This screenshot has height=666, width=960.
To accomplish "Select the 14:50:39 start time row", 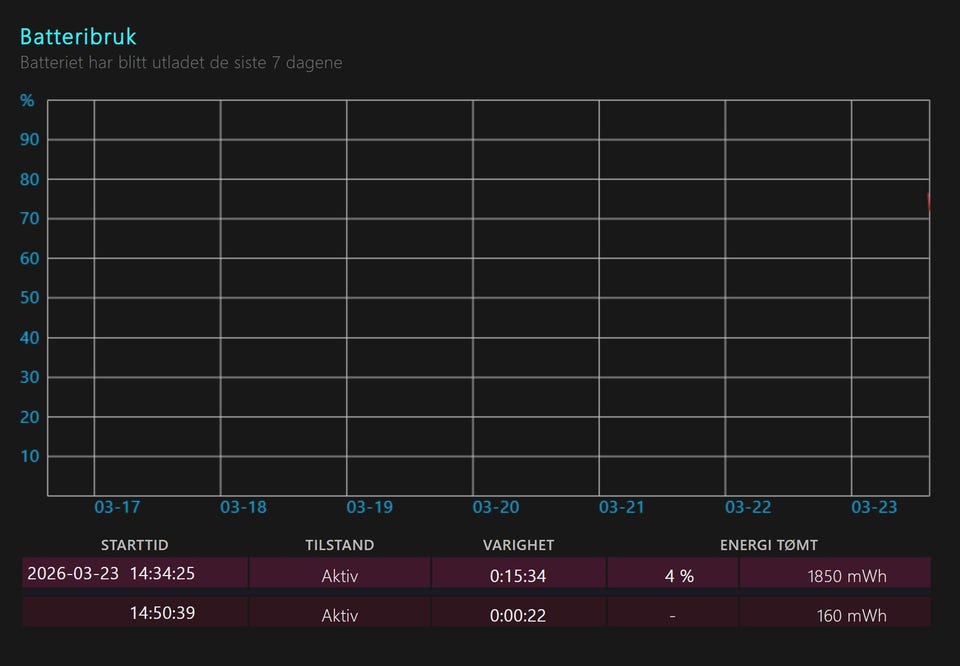I will (x=162, y=613).
